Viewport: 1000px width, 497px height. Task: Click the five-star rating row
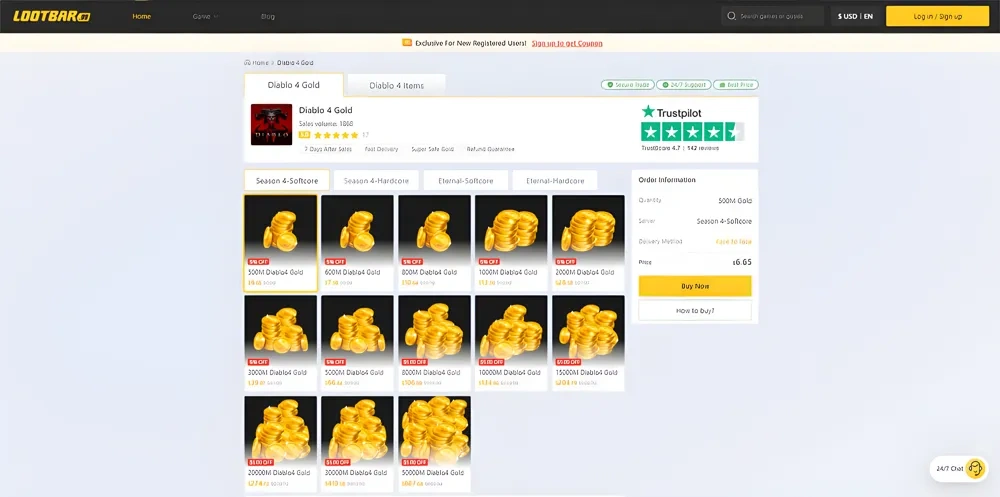[x=336, y=135]
